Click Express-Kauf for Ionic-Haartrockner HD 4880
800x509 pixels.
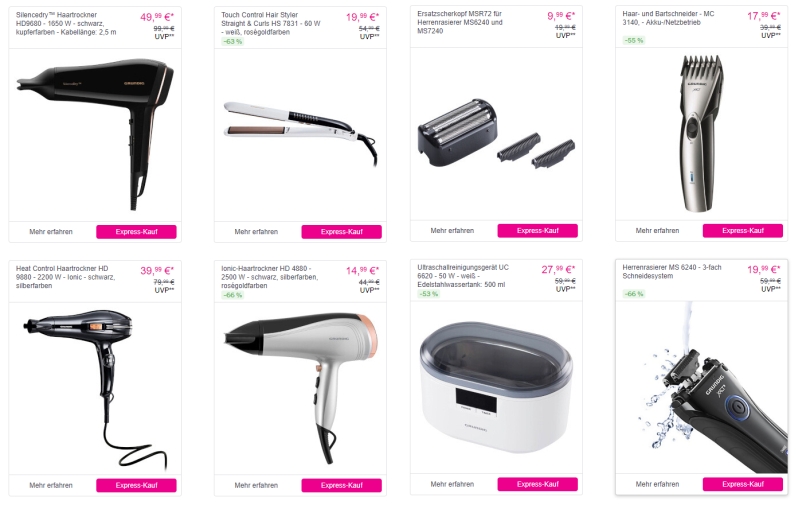(341, 485)
